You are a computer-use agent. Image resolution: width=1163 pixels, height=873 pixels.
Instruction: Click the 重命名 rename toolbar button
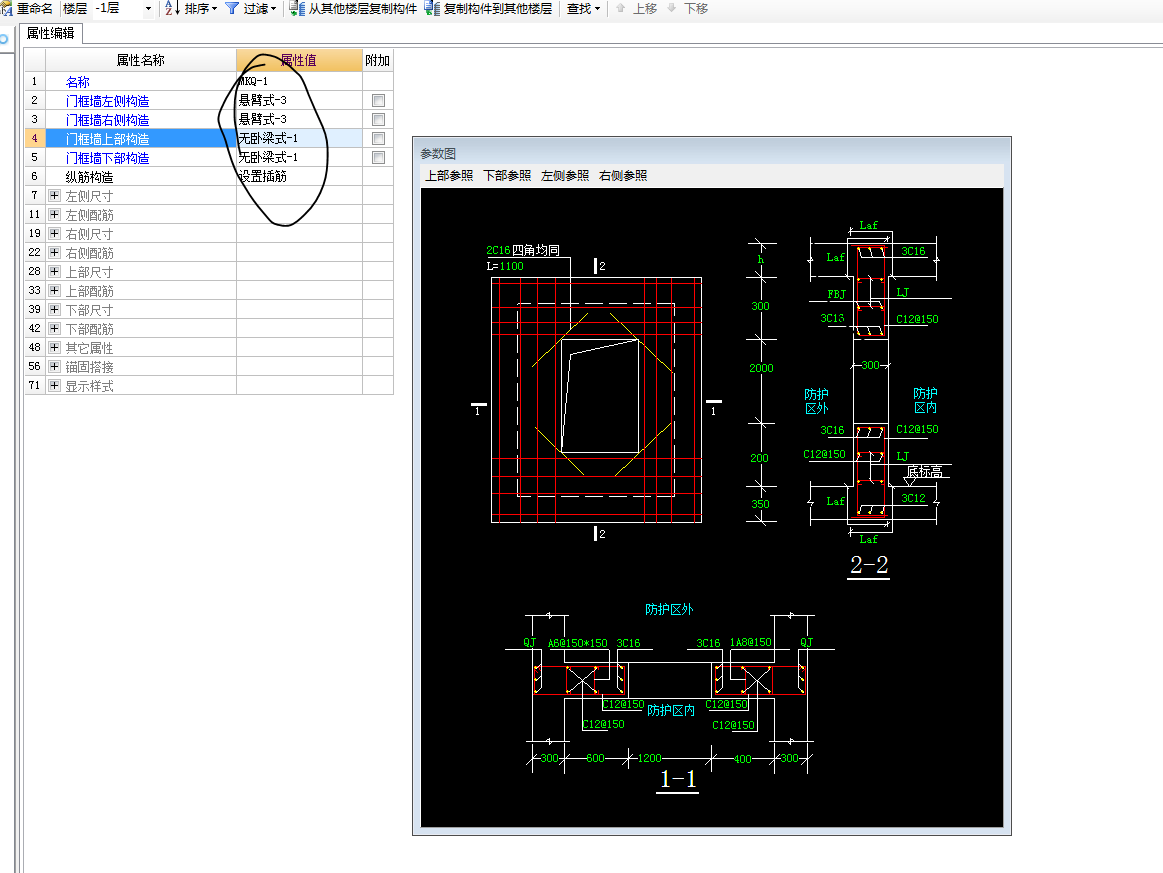(27, 9)
